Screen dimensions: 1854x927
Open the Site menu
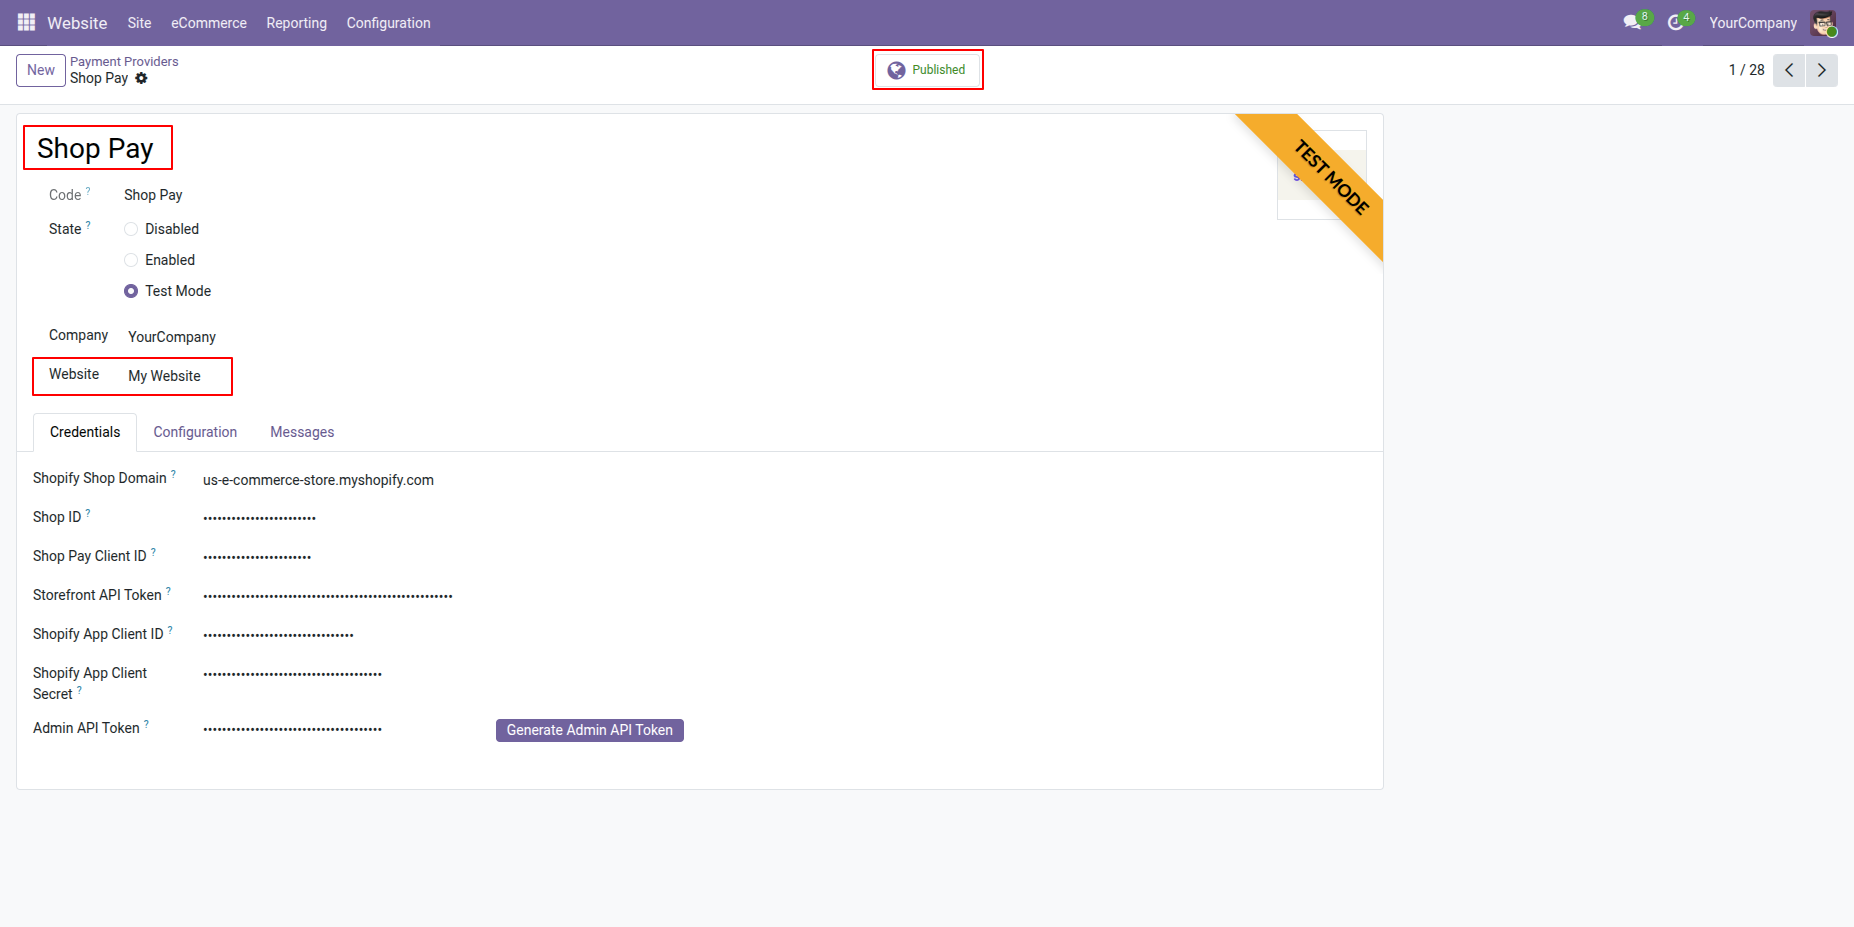(139, 23)
